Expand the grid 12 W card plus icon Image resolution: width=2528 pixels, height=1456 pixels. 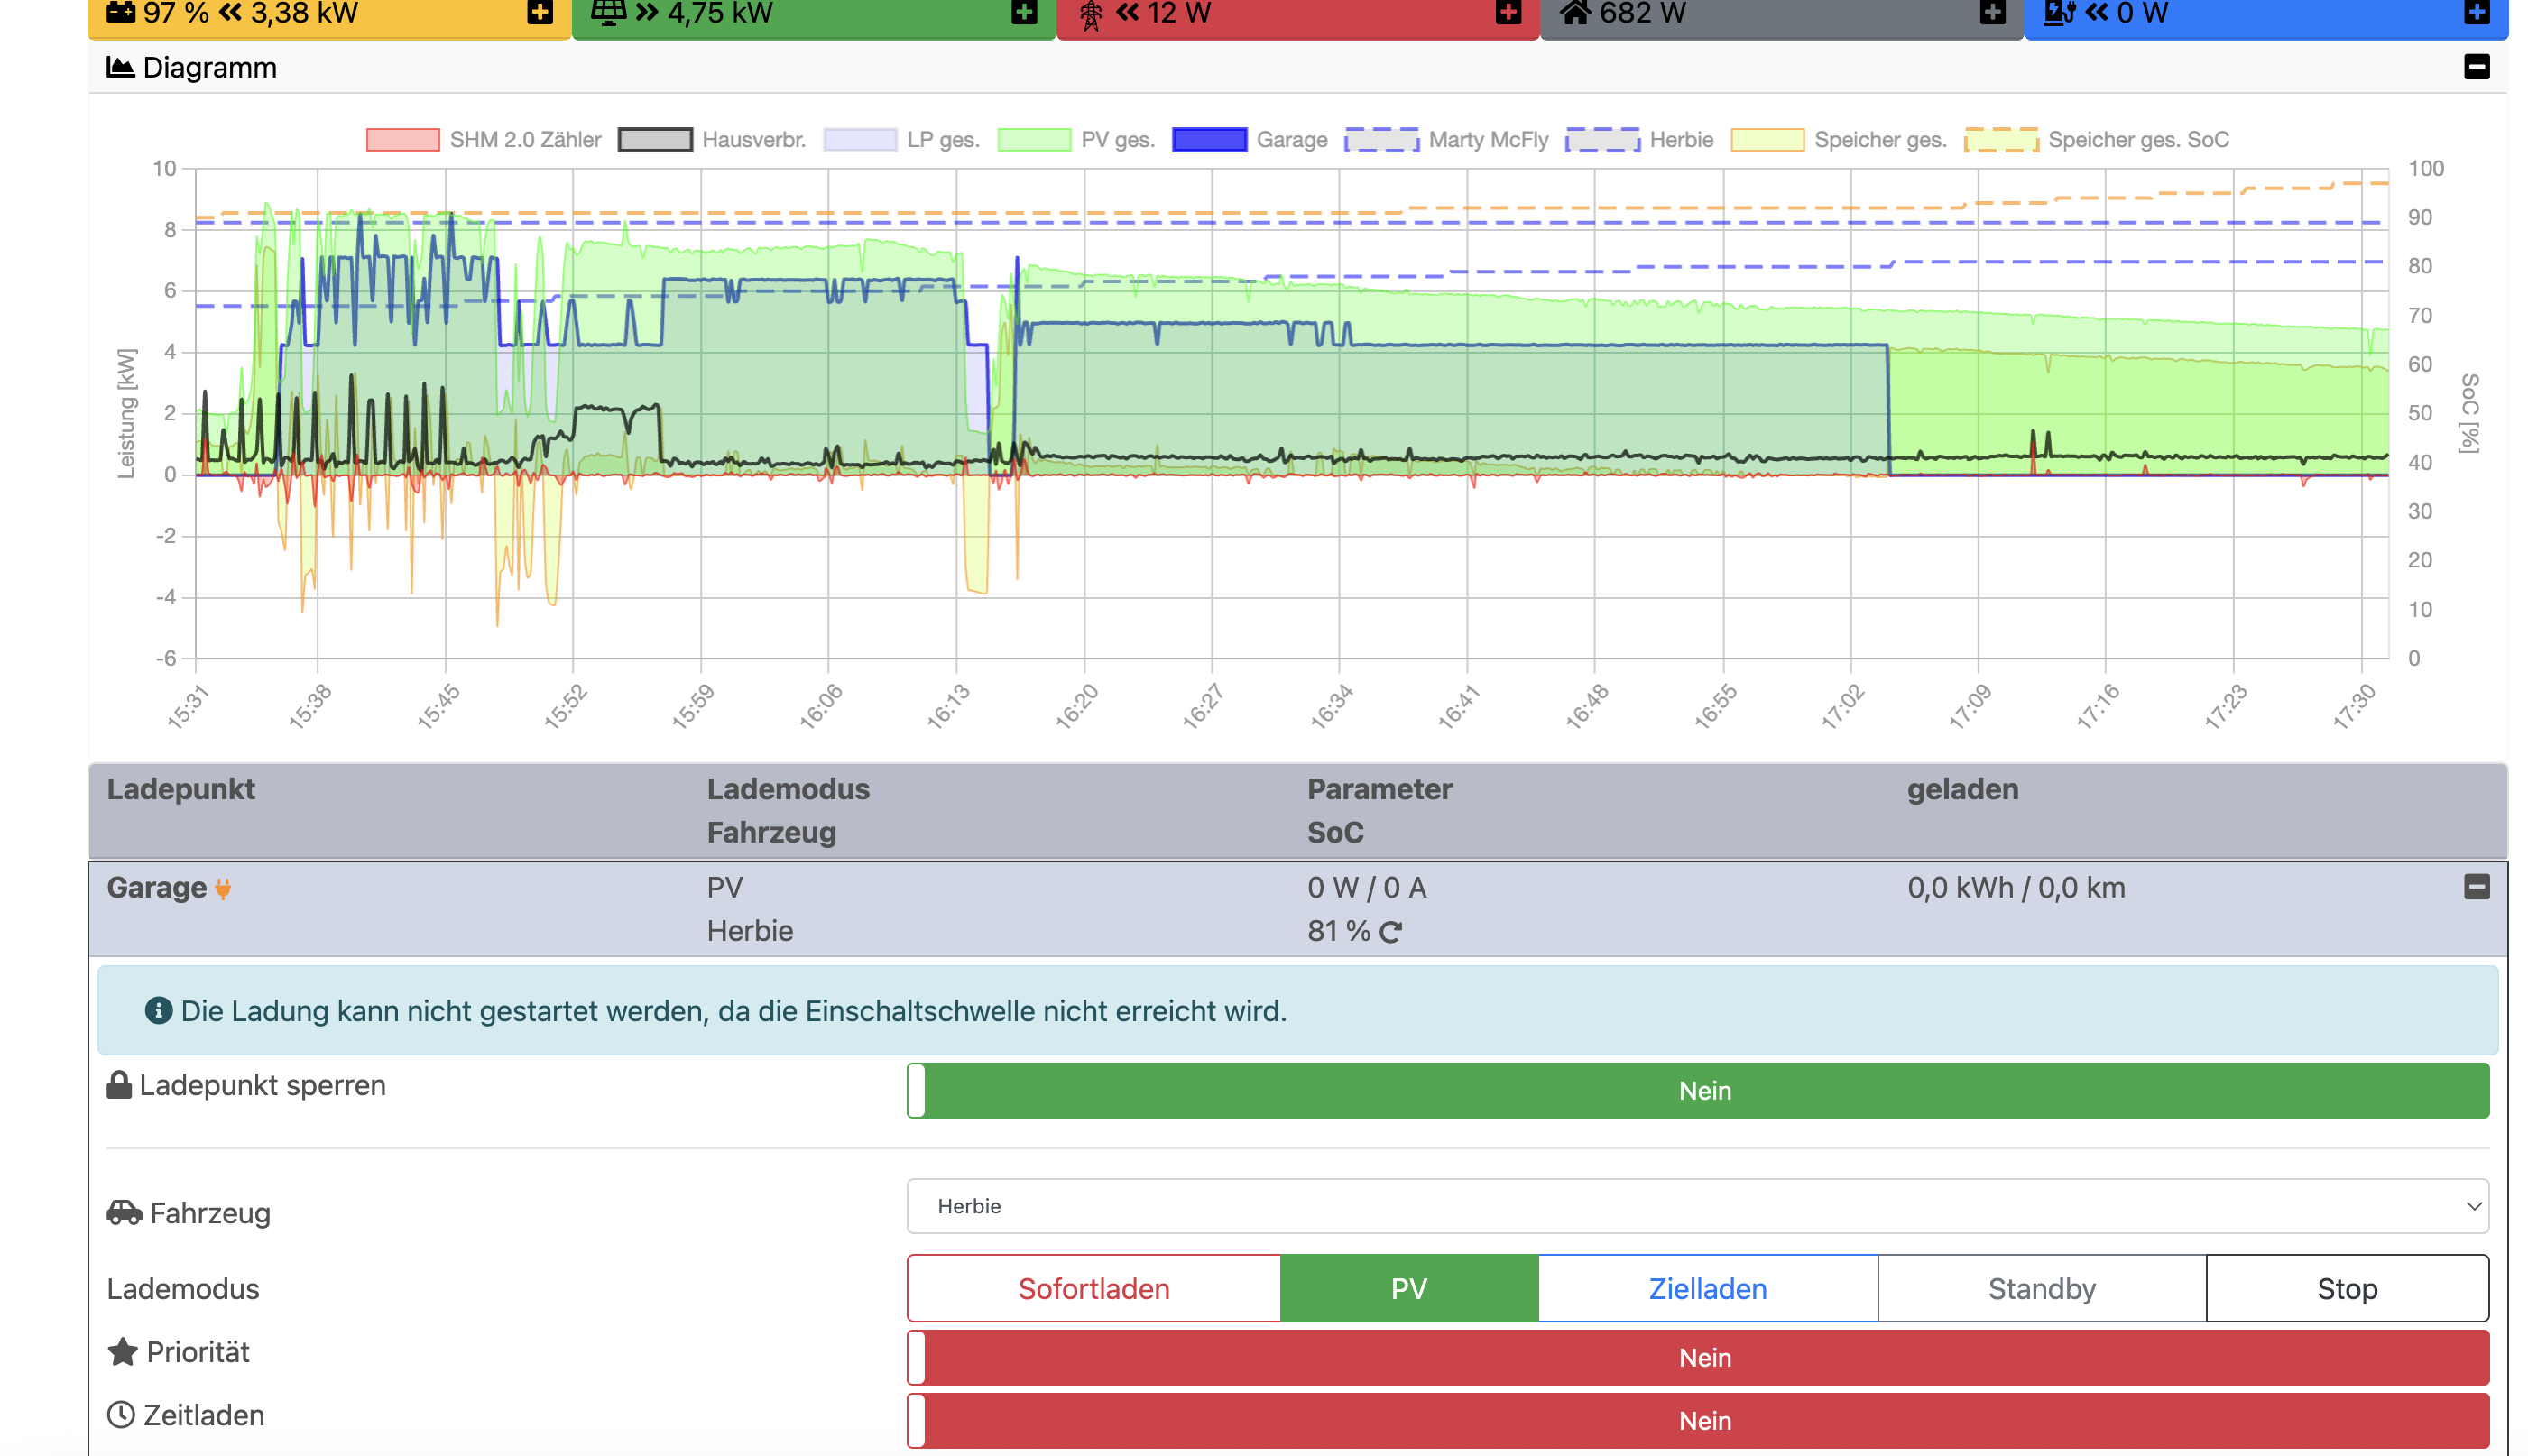pos(1508,12)
